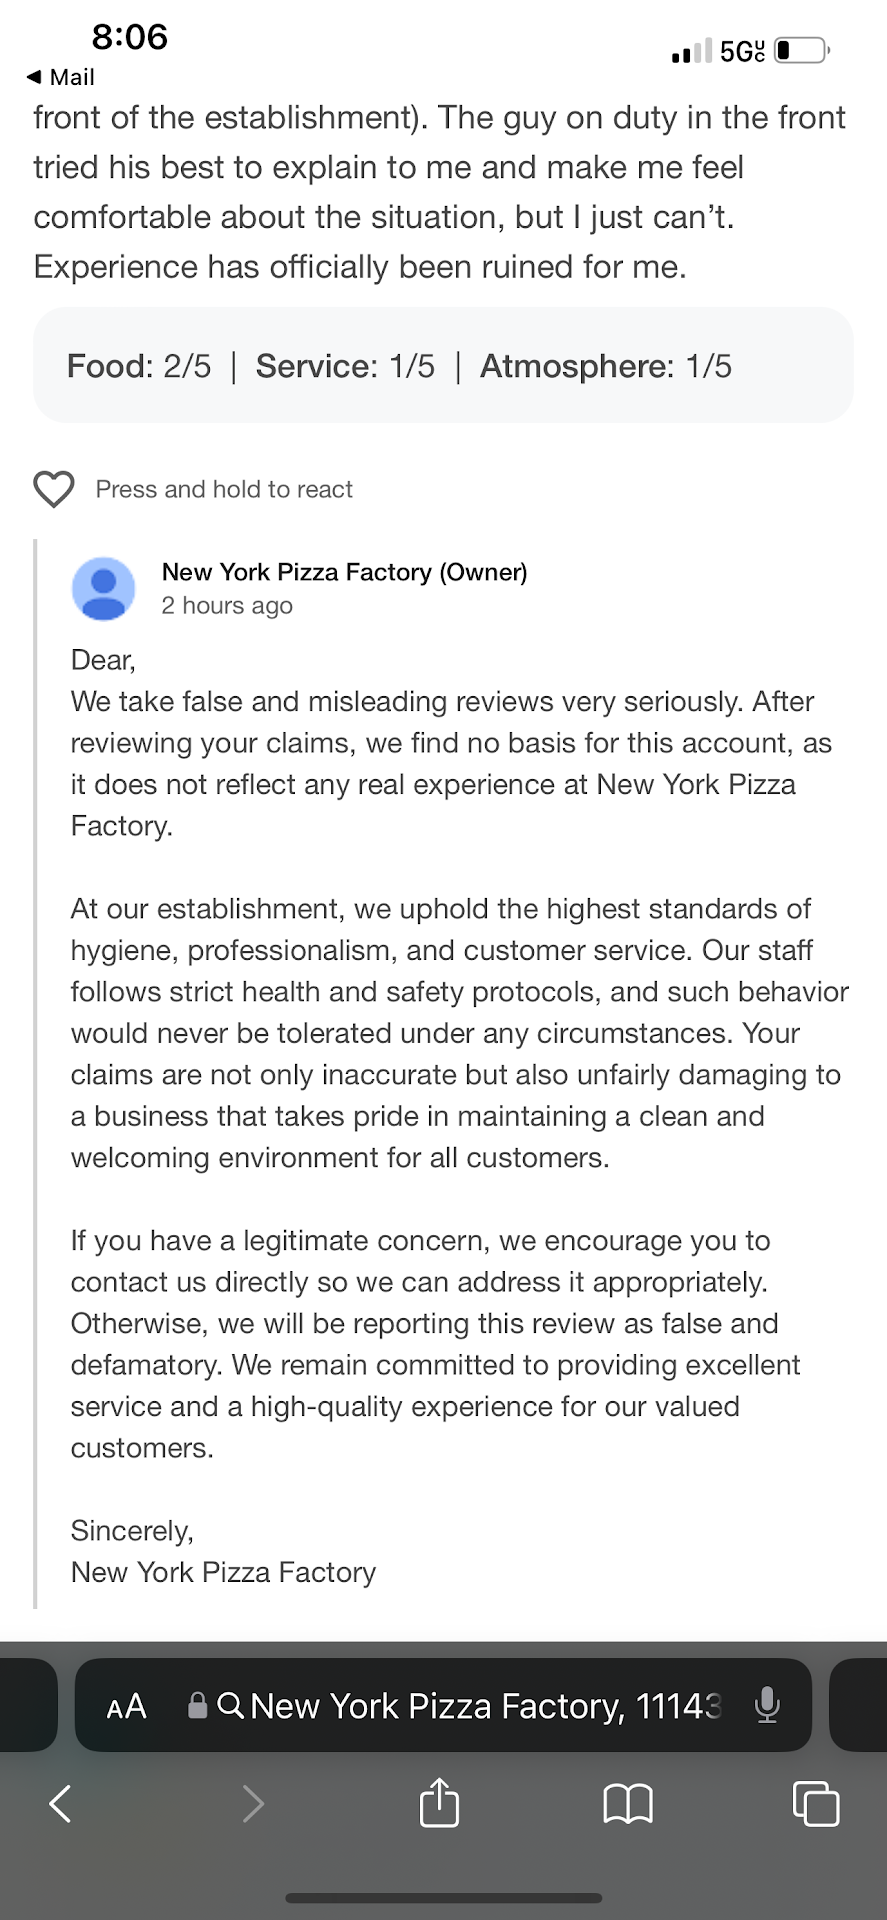Screen dimensions: 887x1920
Task: Tap the forward chevron in bottom toolbar
Action: click(x=253, y=1804)
